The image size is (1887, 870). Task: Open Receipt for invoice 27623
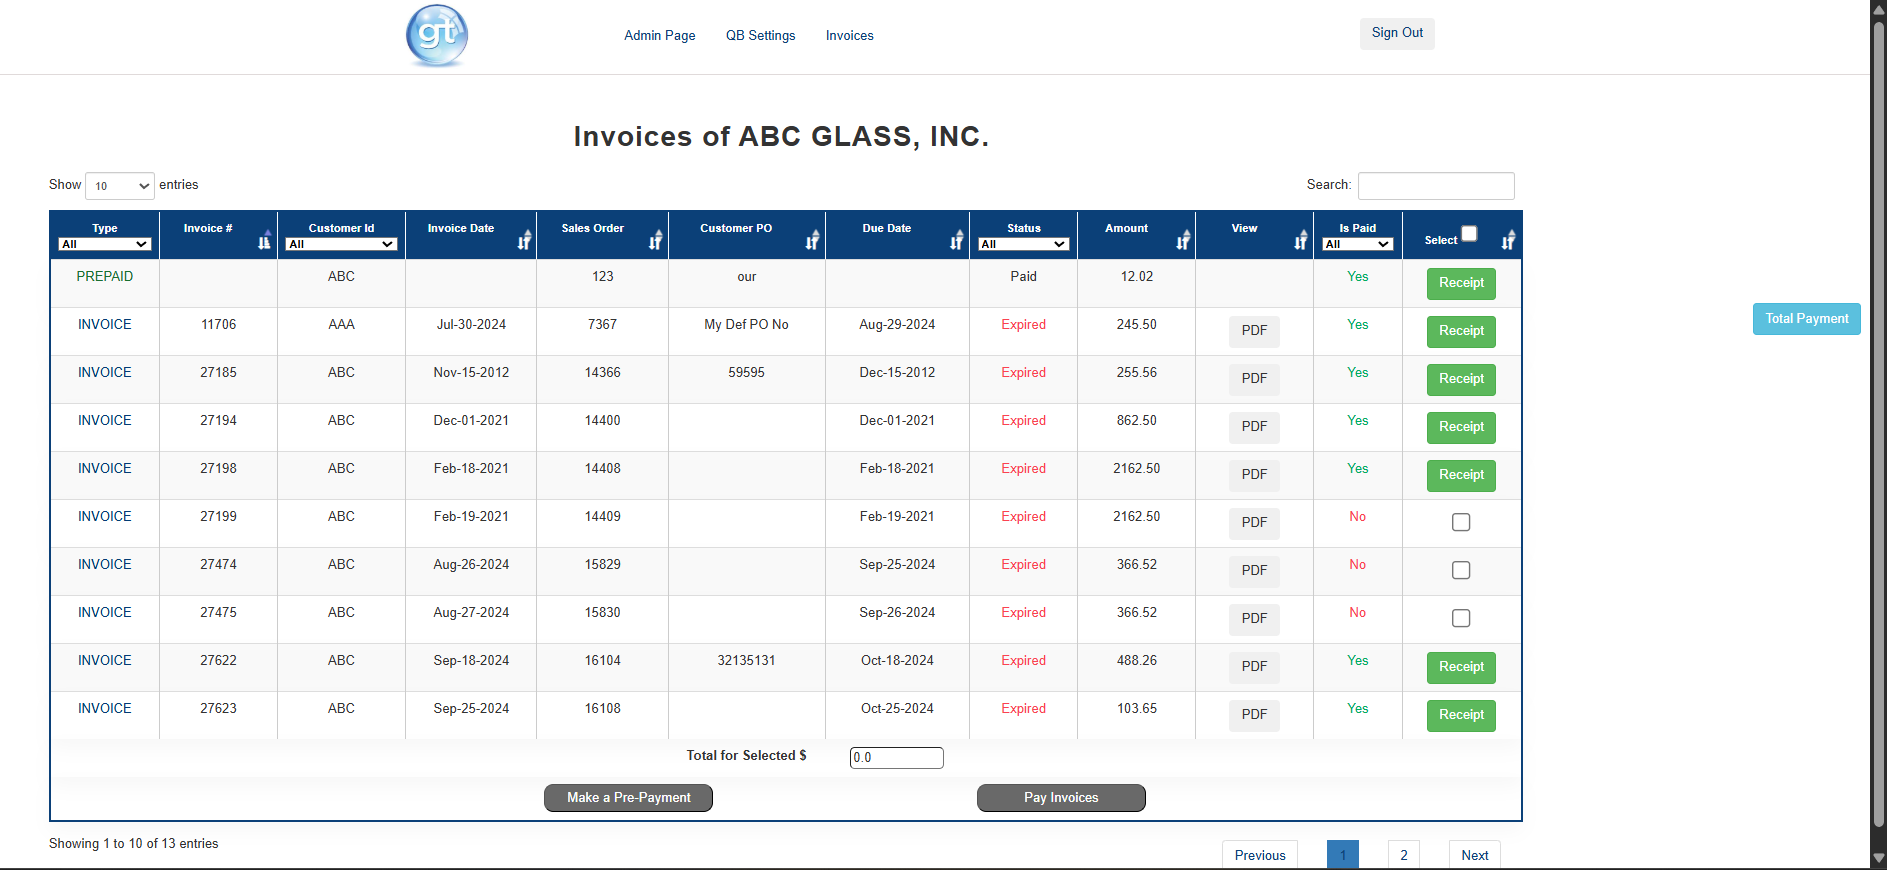[1461, 715]
